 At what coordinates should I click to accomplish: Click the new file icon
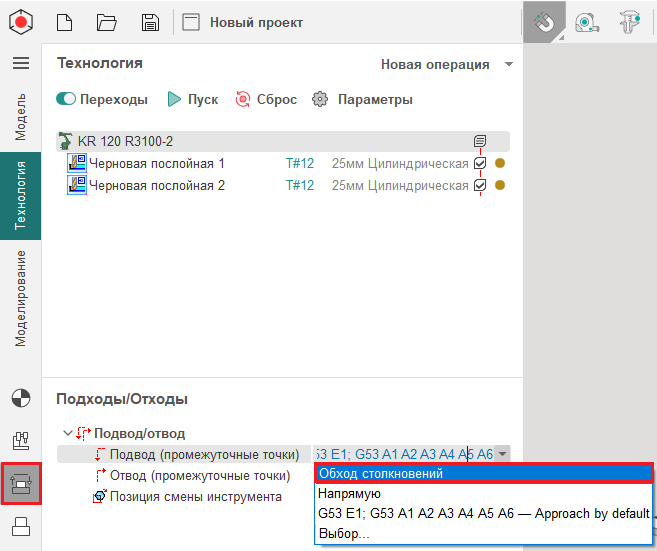(64, 22)
